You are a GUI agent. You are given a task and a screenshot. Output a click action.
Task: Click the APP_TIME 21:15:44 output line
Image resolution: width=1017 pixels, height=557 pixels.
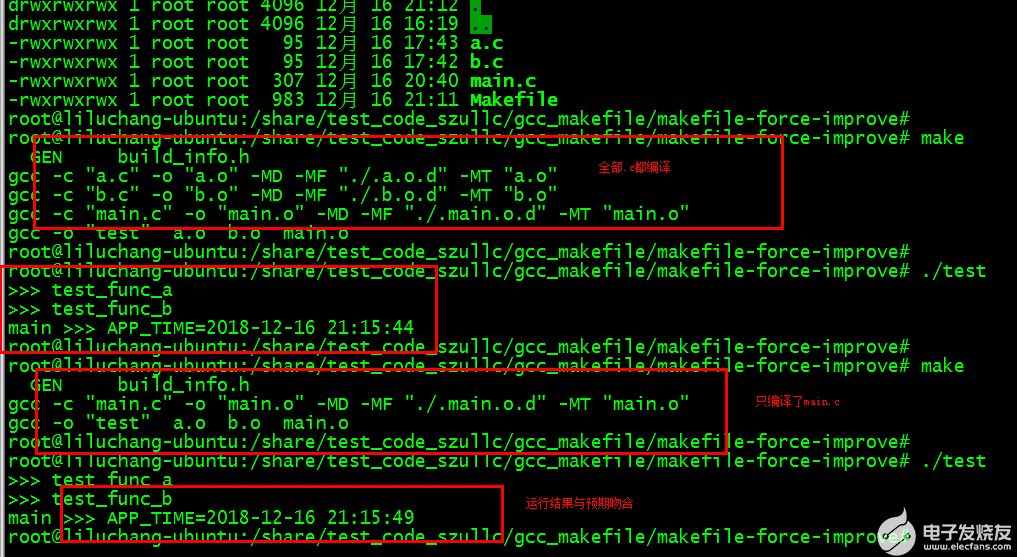[211, 327]
